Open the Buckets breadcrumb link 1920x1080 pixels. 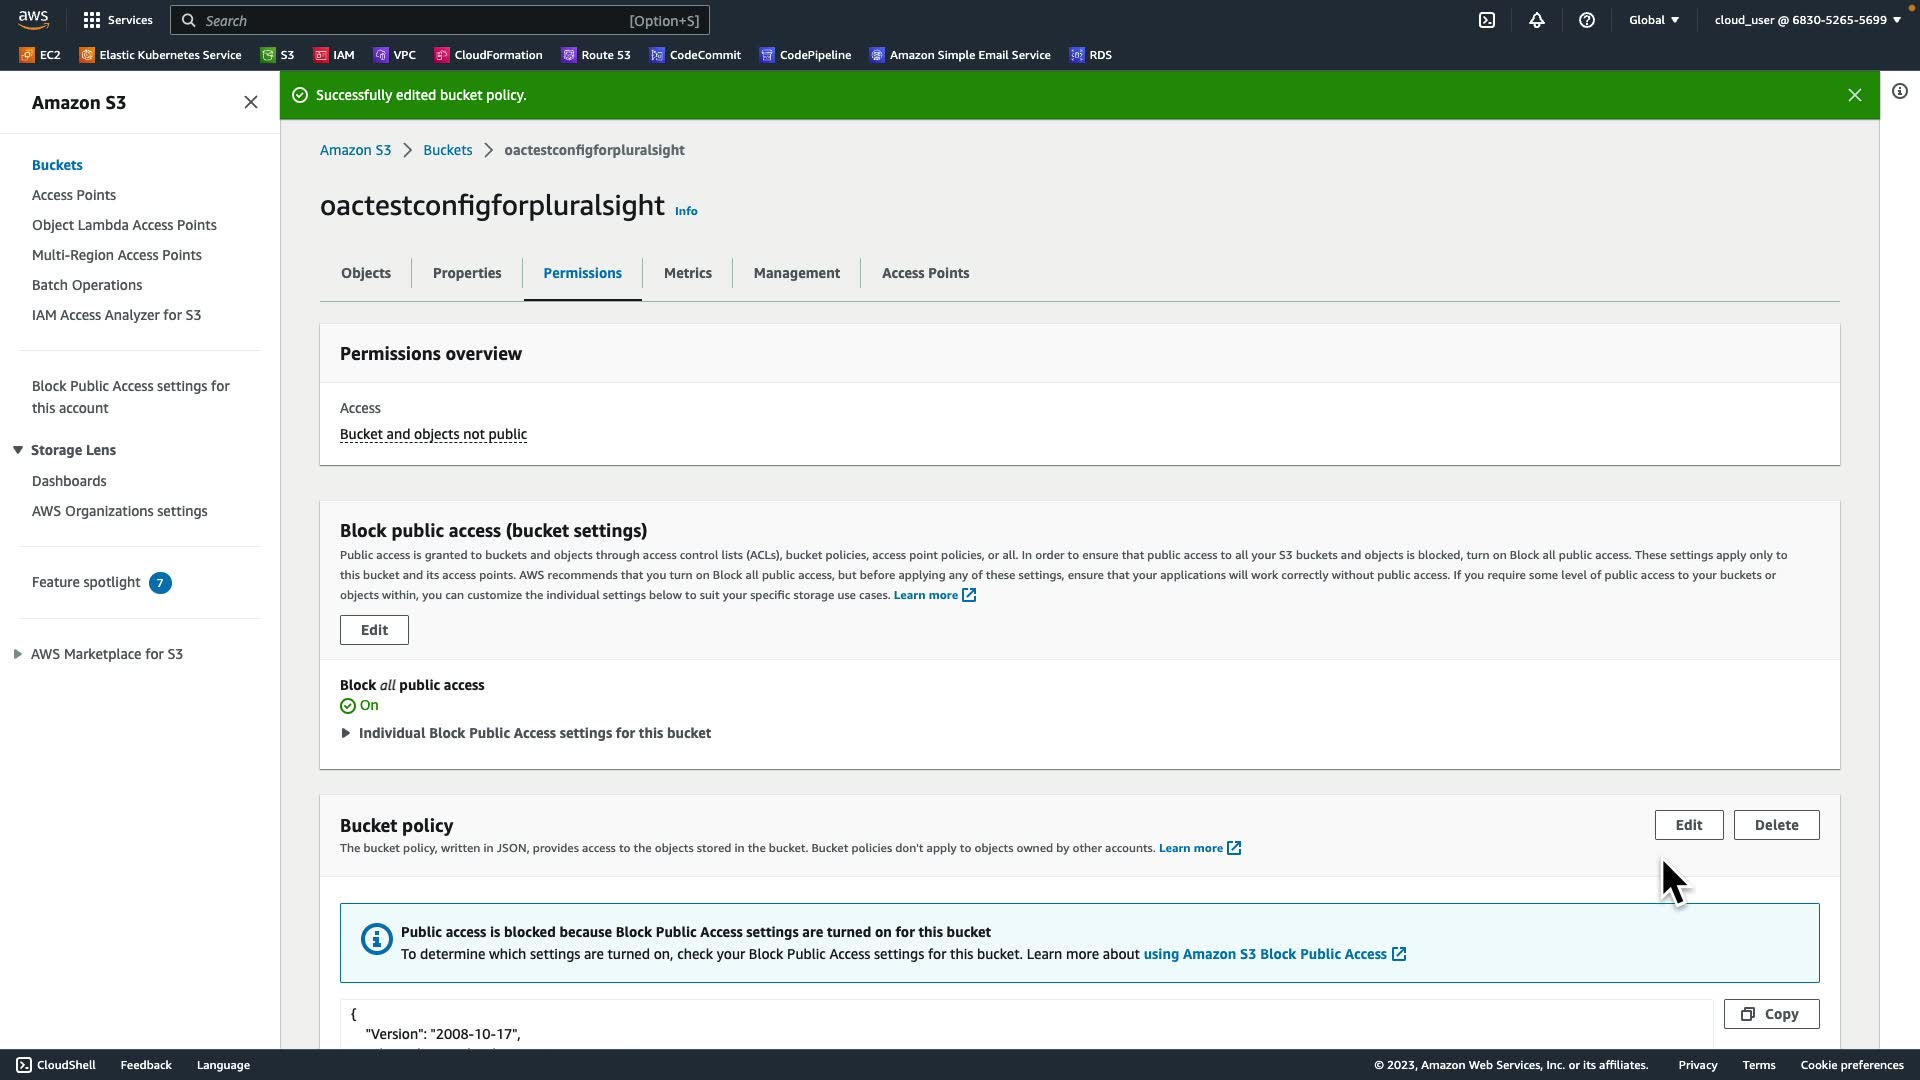(x=447, y=150)
